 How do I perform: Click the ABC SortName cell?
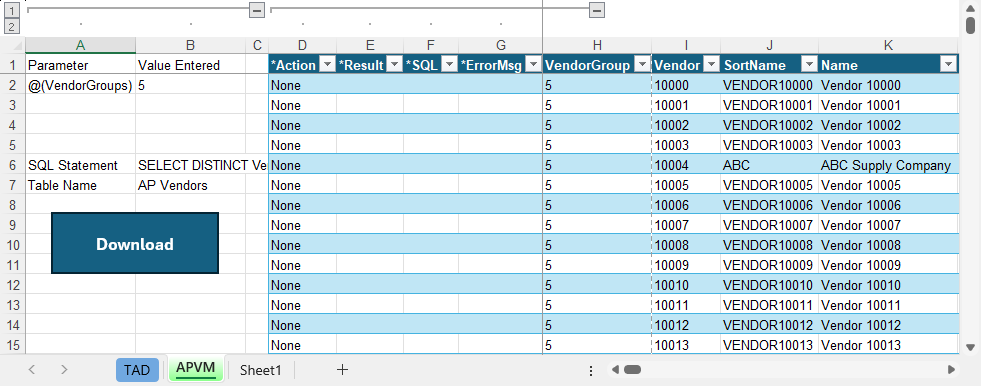click(x=769, y=165)
